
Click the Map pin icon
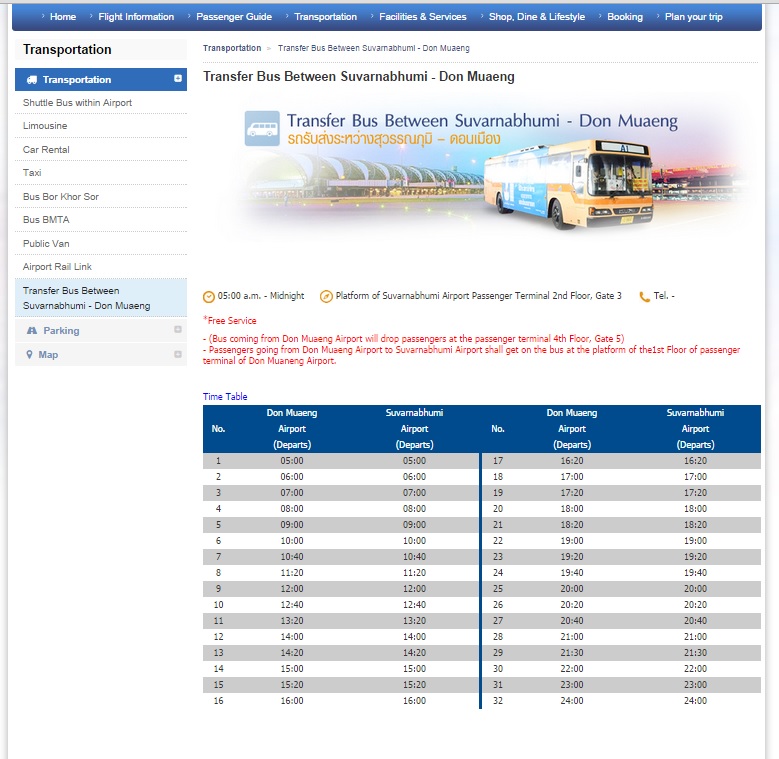pyautogui.click(x=29, y=354)
